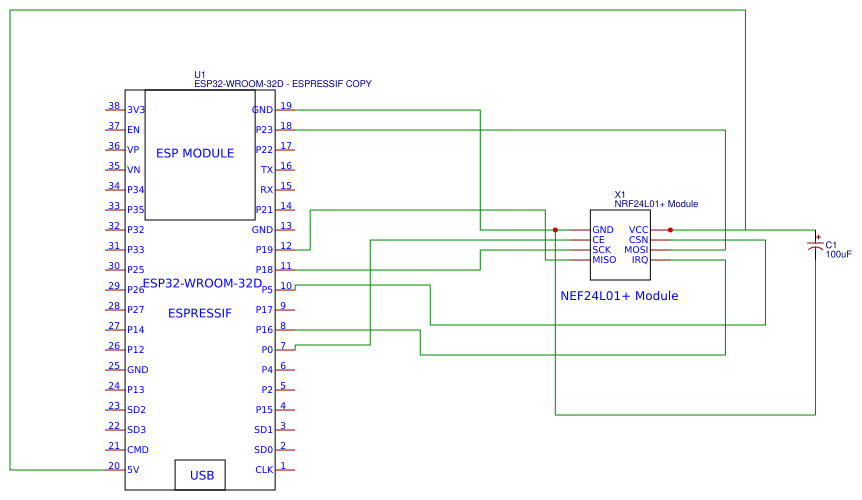The height and width of the screenshot is (500, 862).
Task: Select the CSN pin on NRF24L01 module
Action: (x=638, y=240)
